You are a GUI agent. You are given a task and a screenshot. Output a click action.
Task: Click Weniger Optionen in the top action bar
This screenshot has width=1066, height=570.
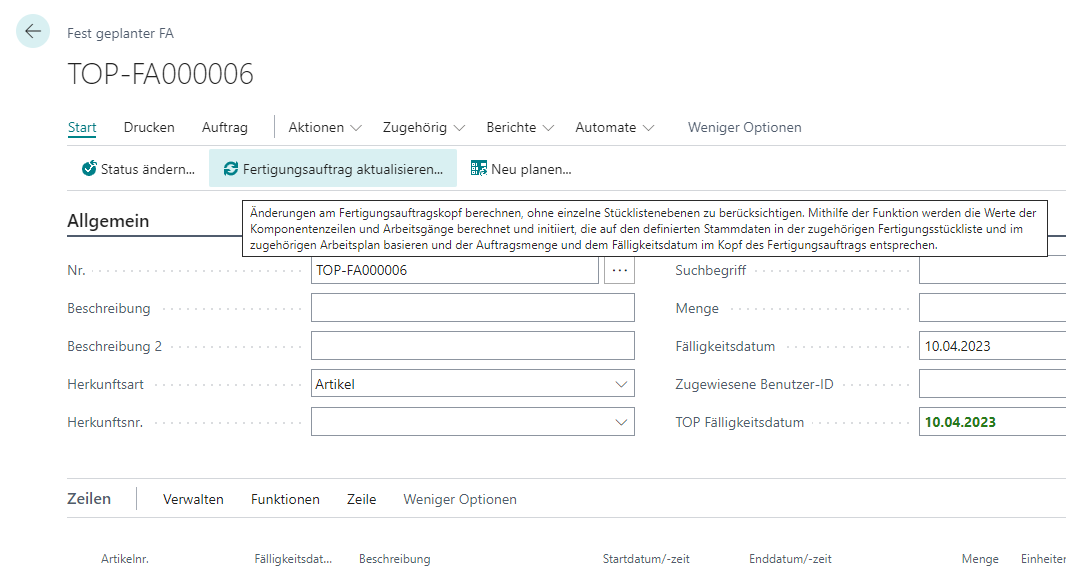point(744,127)
